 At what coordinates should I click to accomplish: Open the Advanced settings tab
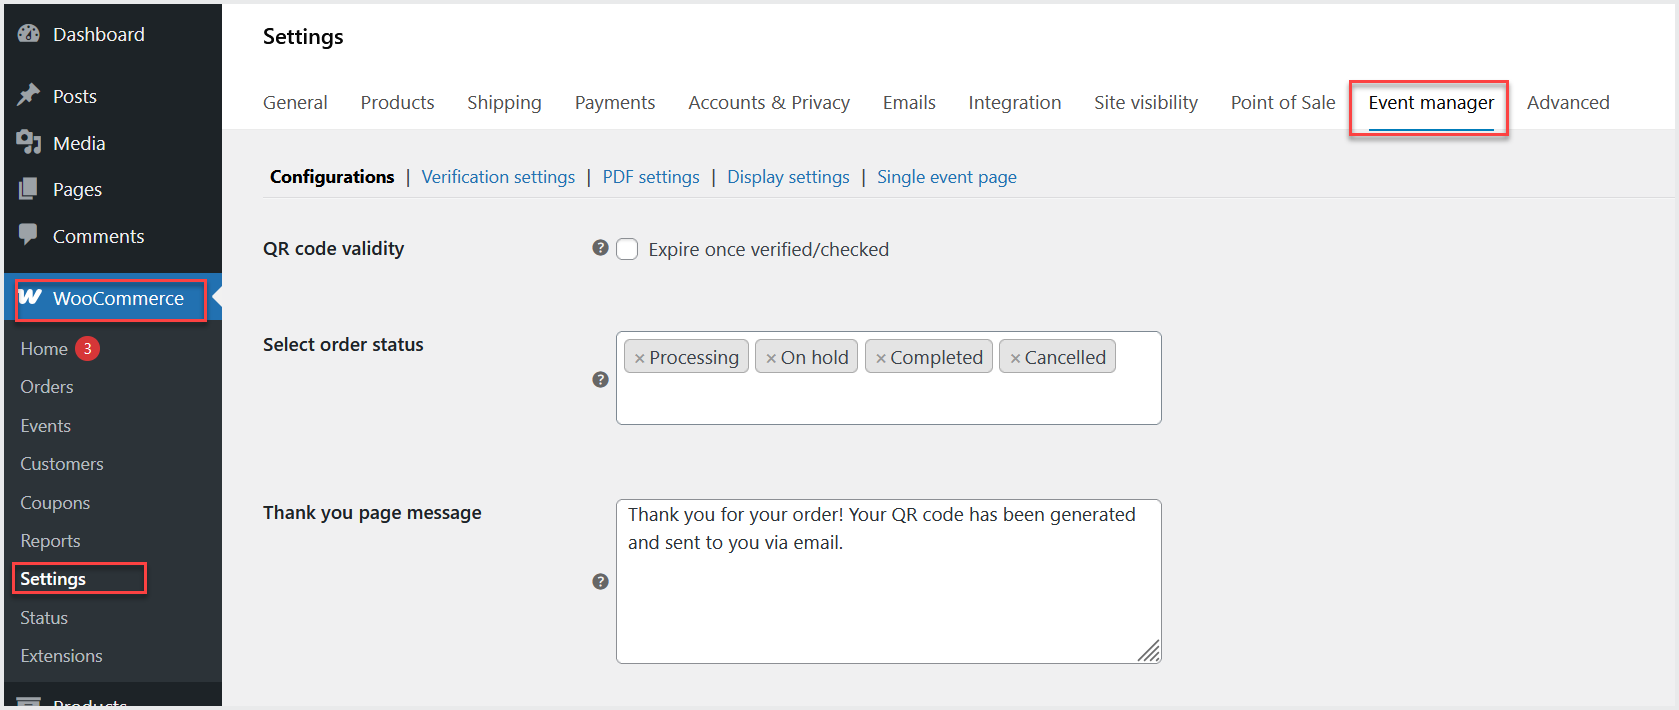(1567, 102)
